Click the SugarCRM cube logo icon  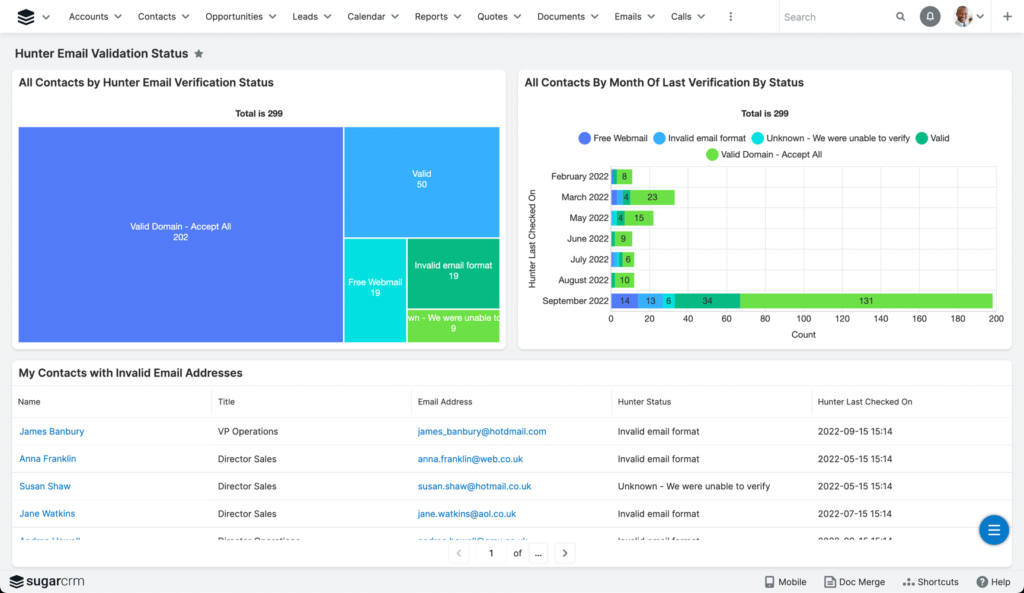[x=25, y=17]
